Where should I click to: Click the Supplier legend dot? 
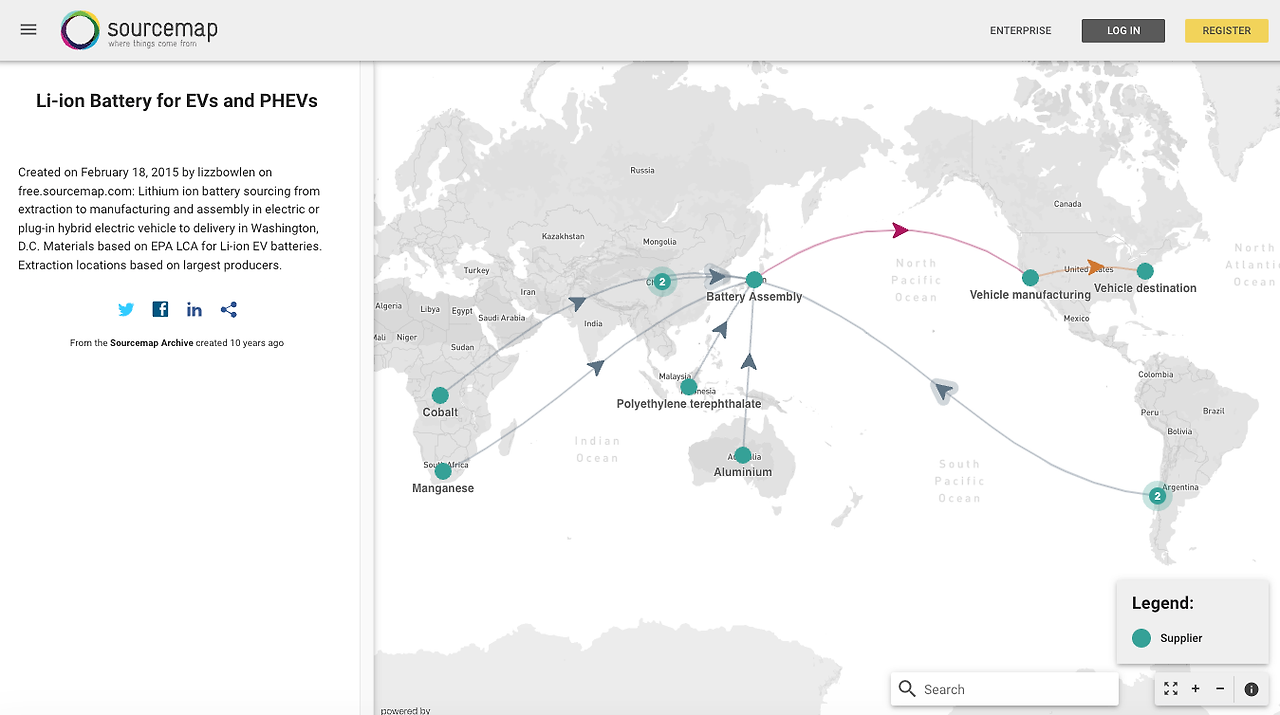tap(1141, 638)
